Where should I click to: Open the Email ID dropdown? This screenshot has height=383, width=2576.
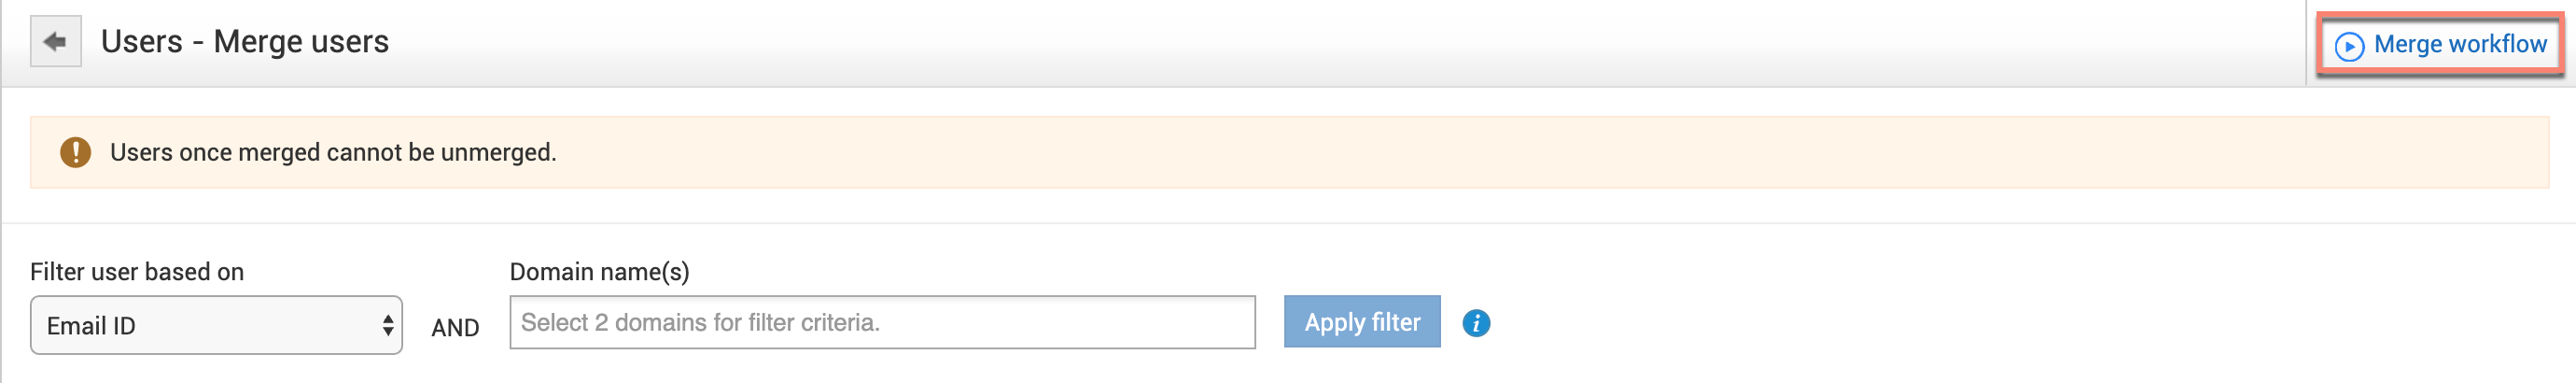215,325
